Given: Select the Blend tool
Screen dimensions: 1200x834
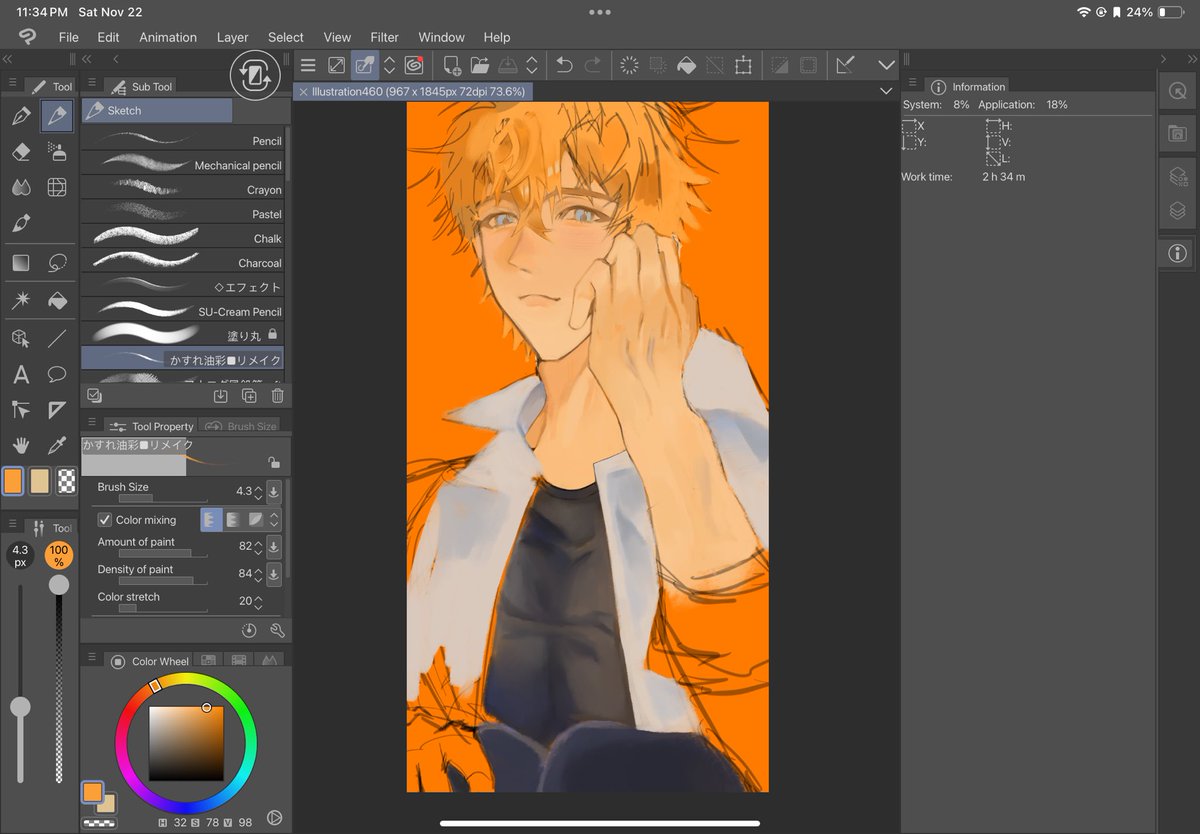Looking at the screenshot, I should pos(21,187).
